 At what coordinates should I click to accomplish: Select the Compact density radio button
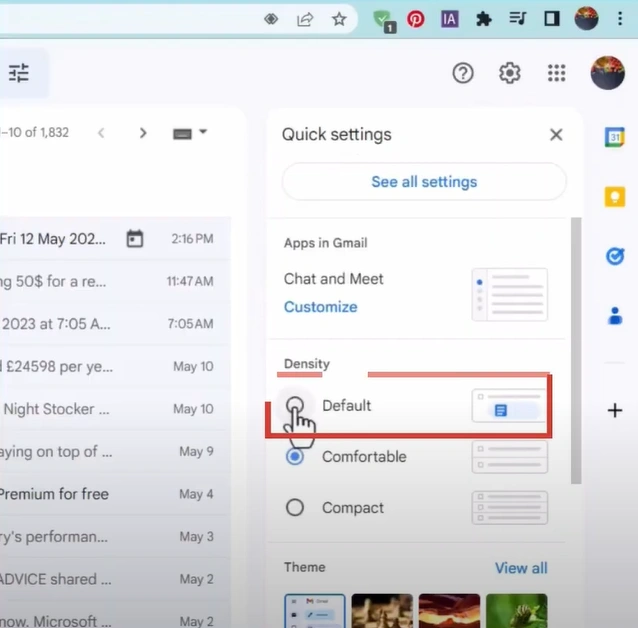[x=295, y=508]
